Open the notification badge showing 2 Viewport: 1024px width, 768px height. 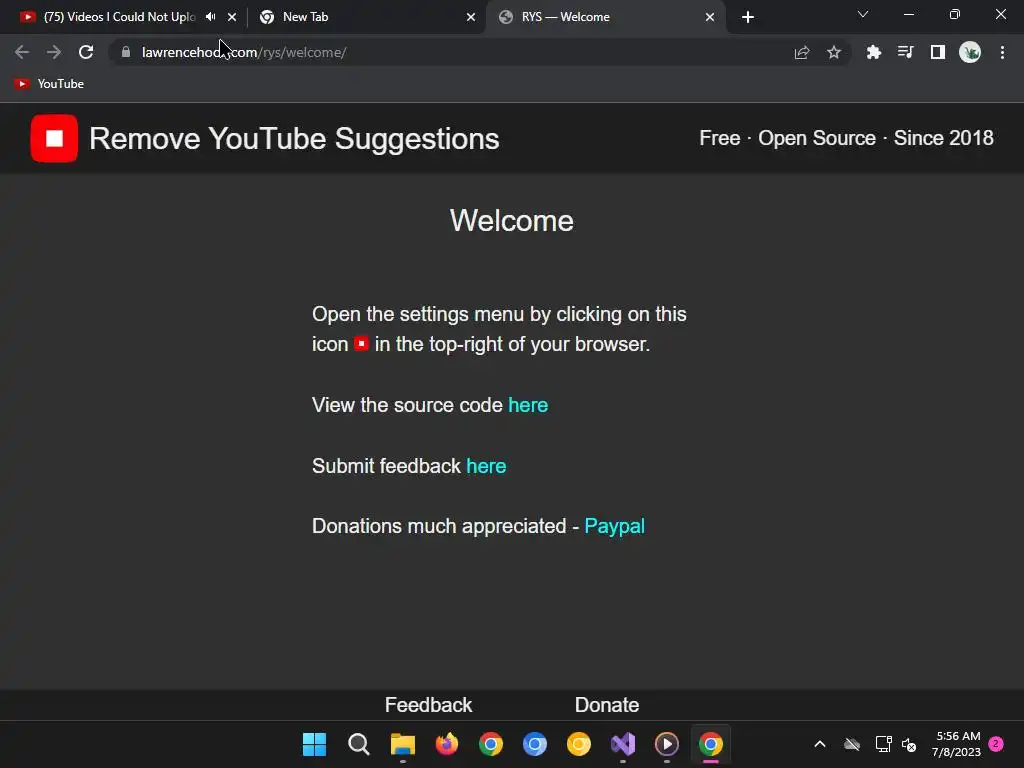(x=996, y=743)
